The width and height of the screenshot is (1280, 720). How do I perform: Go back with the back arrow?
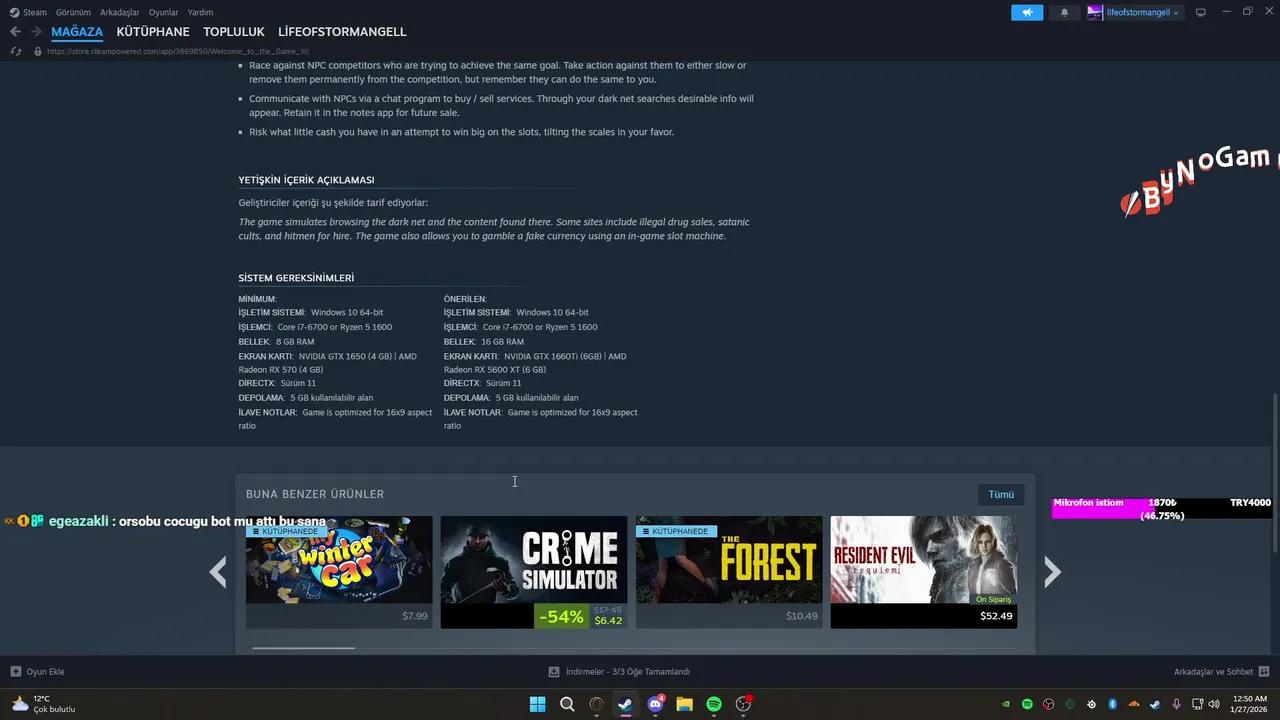[15, 32]
